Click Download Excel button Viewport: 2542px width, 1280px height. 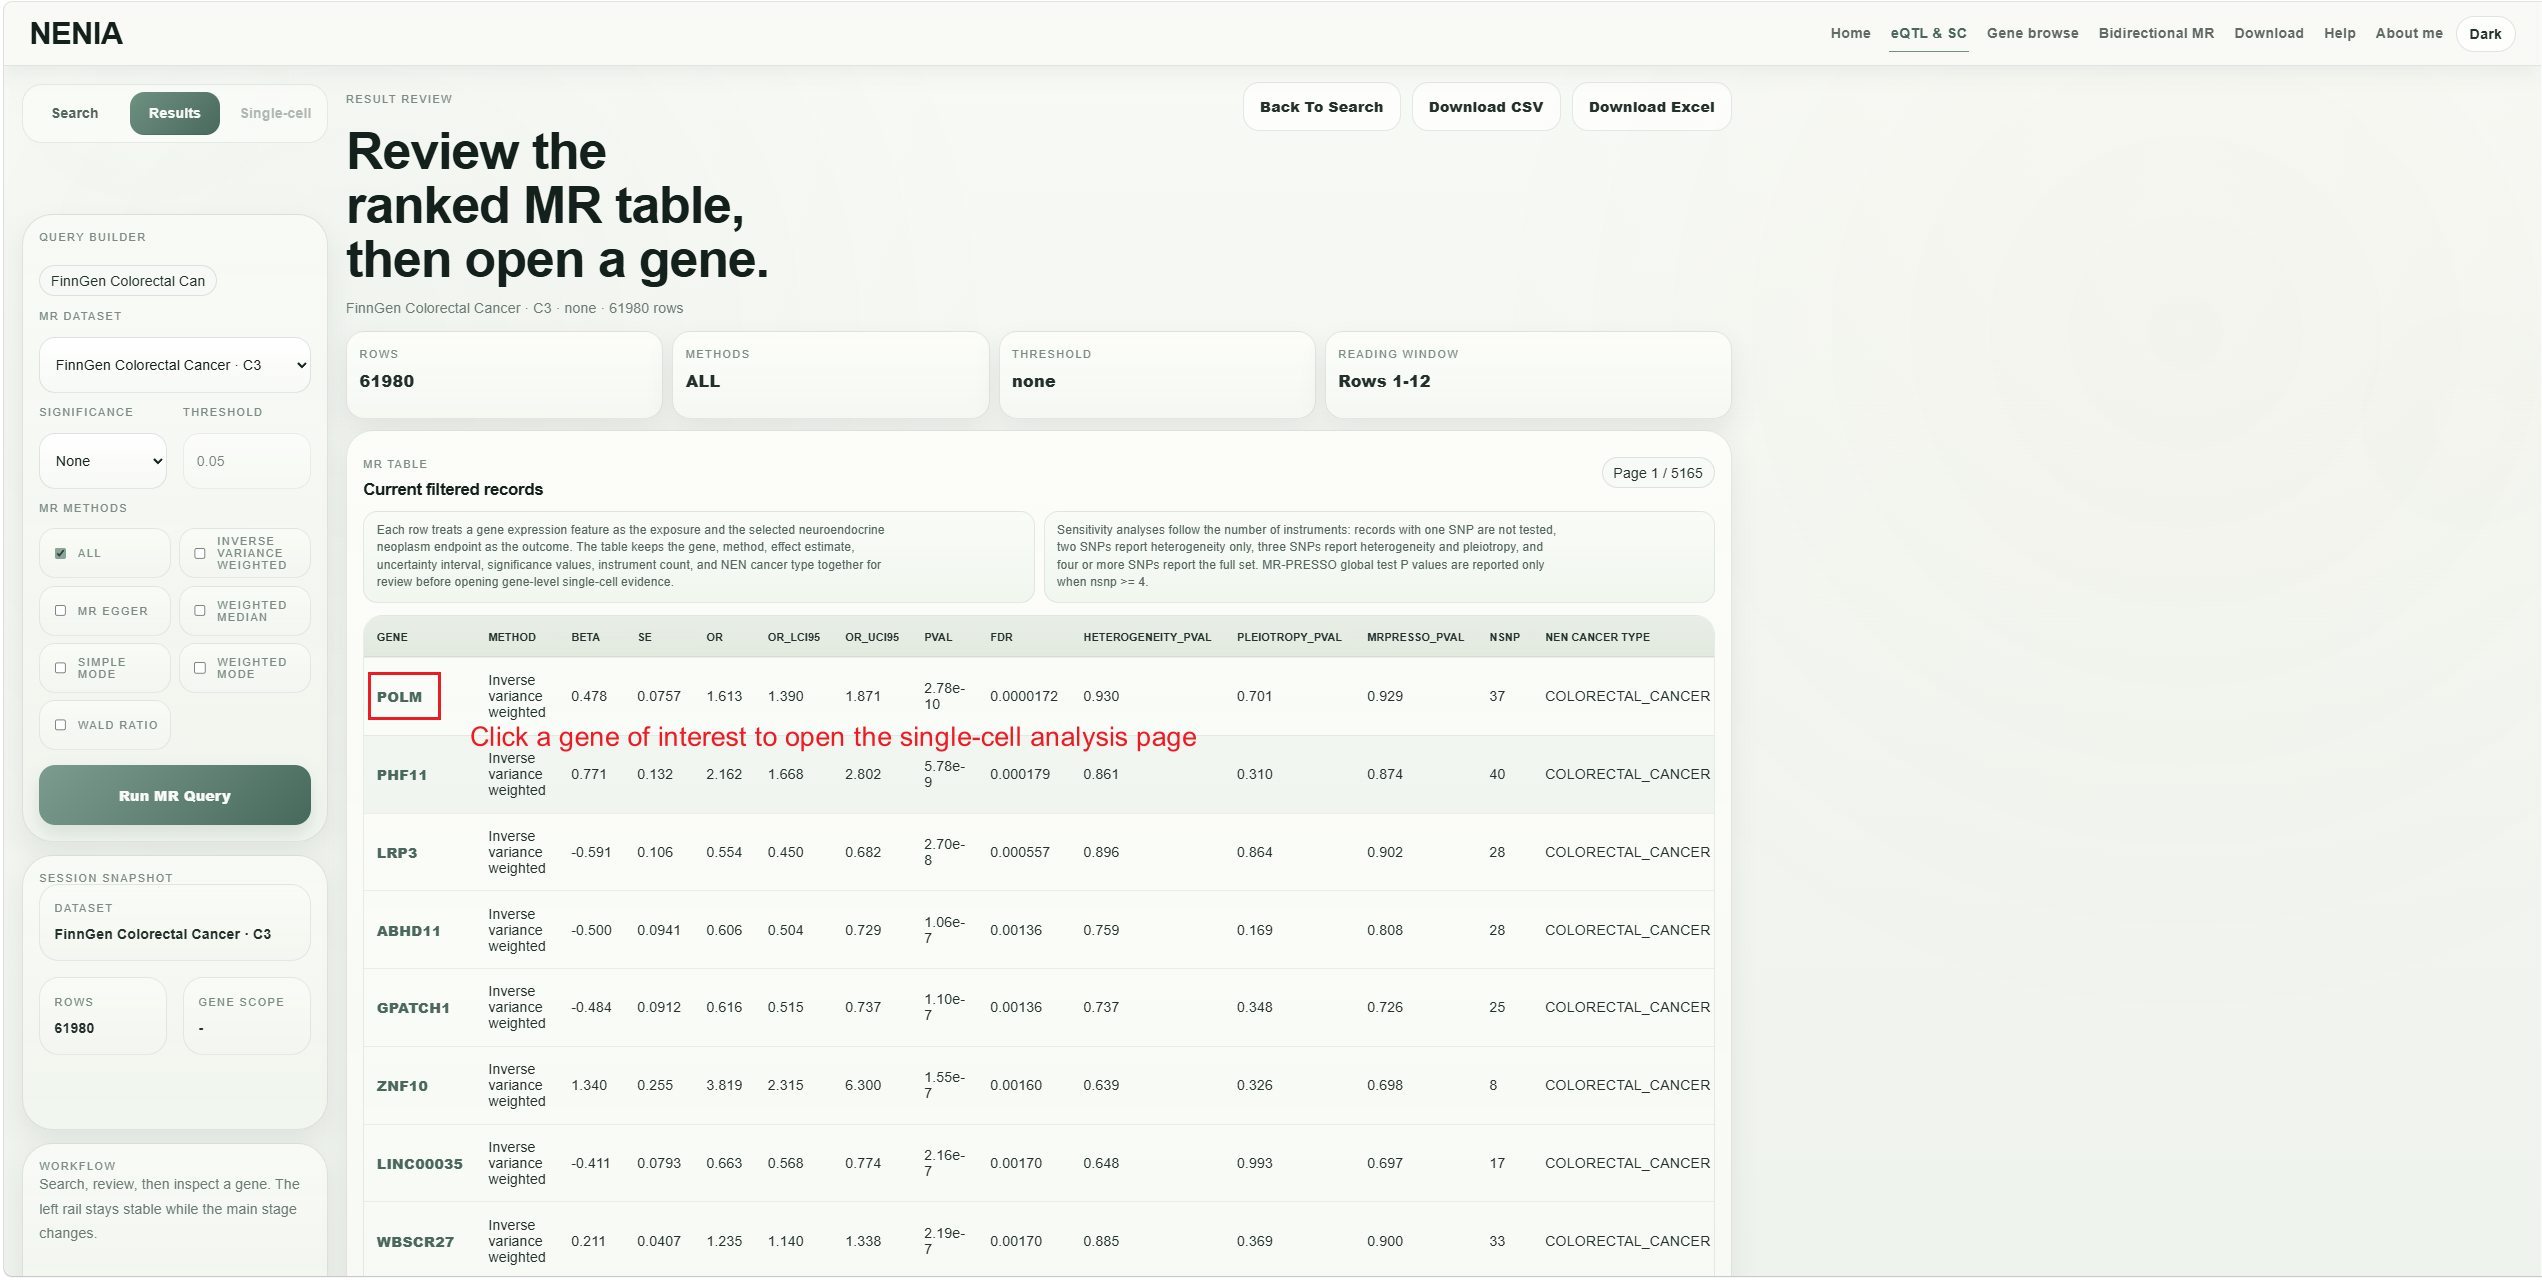1651,107
